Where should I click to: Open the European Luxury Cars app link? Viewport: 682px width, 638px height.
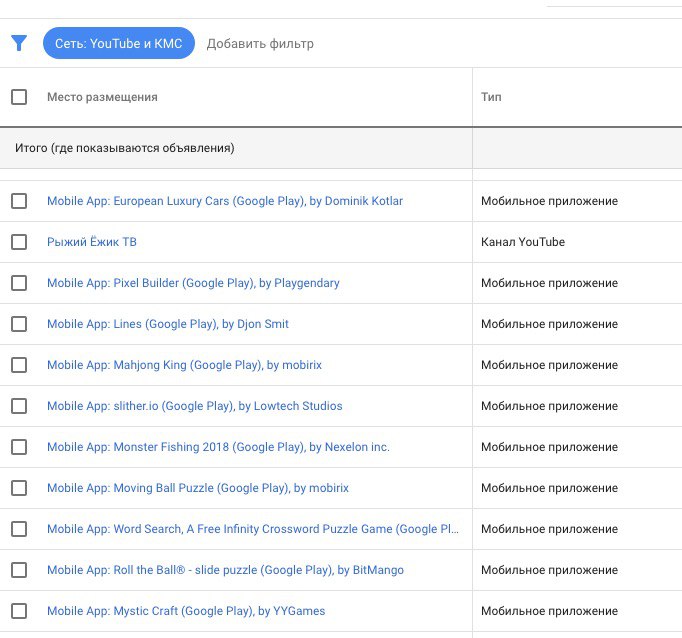point(225,201)
